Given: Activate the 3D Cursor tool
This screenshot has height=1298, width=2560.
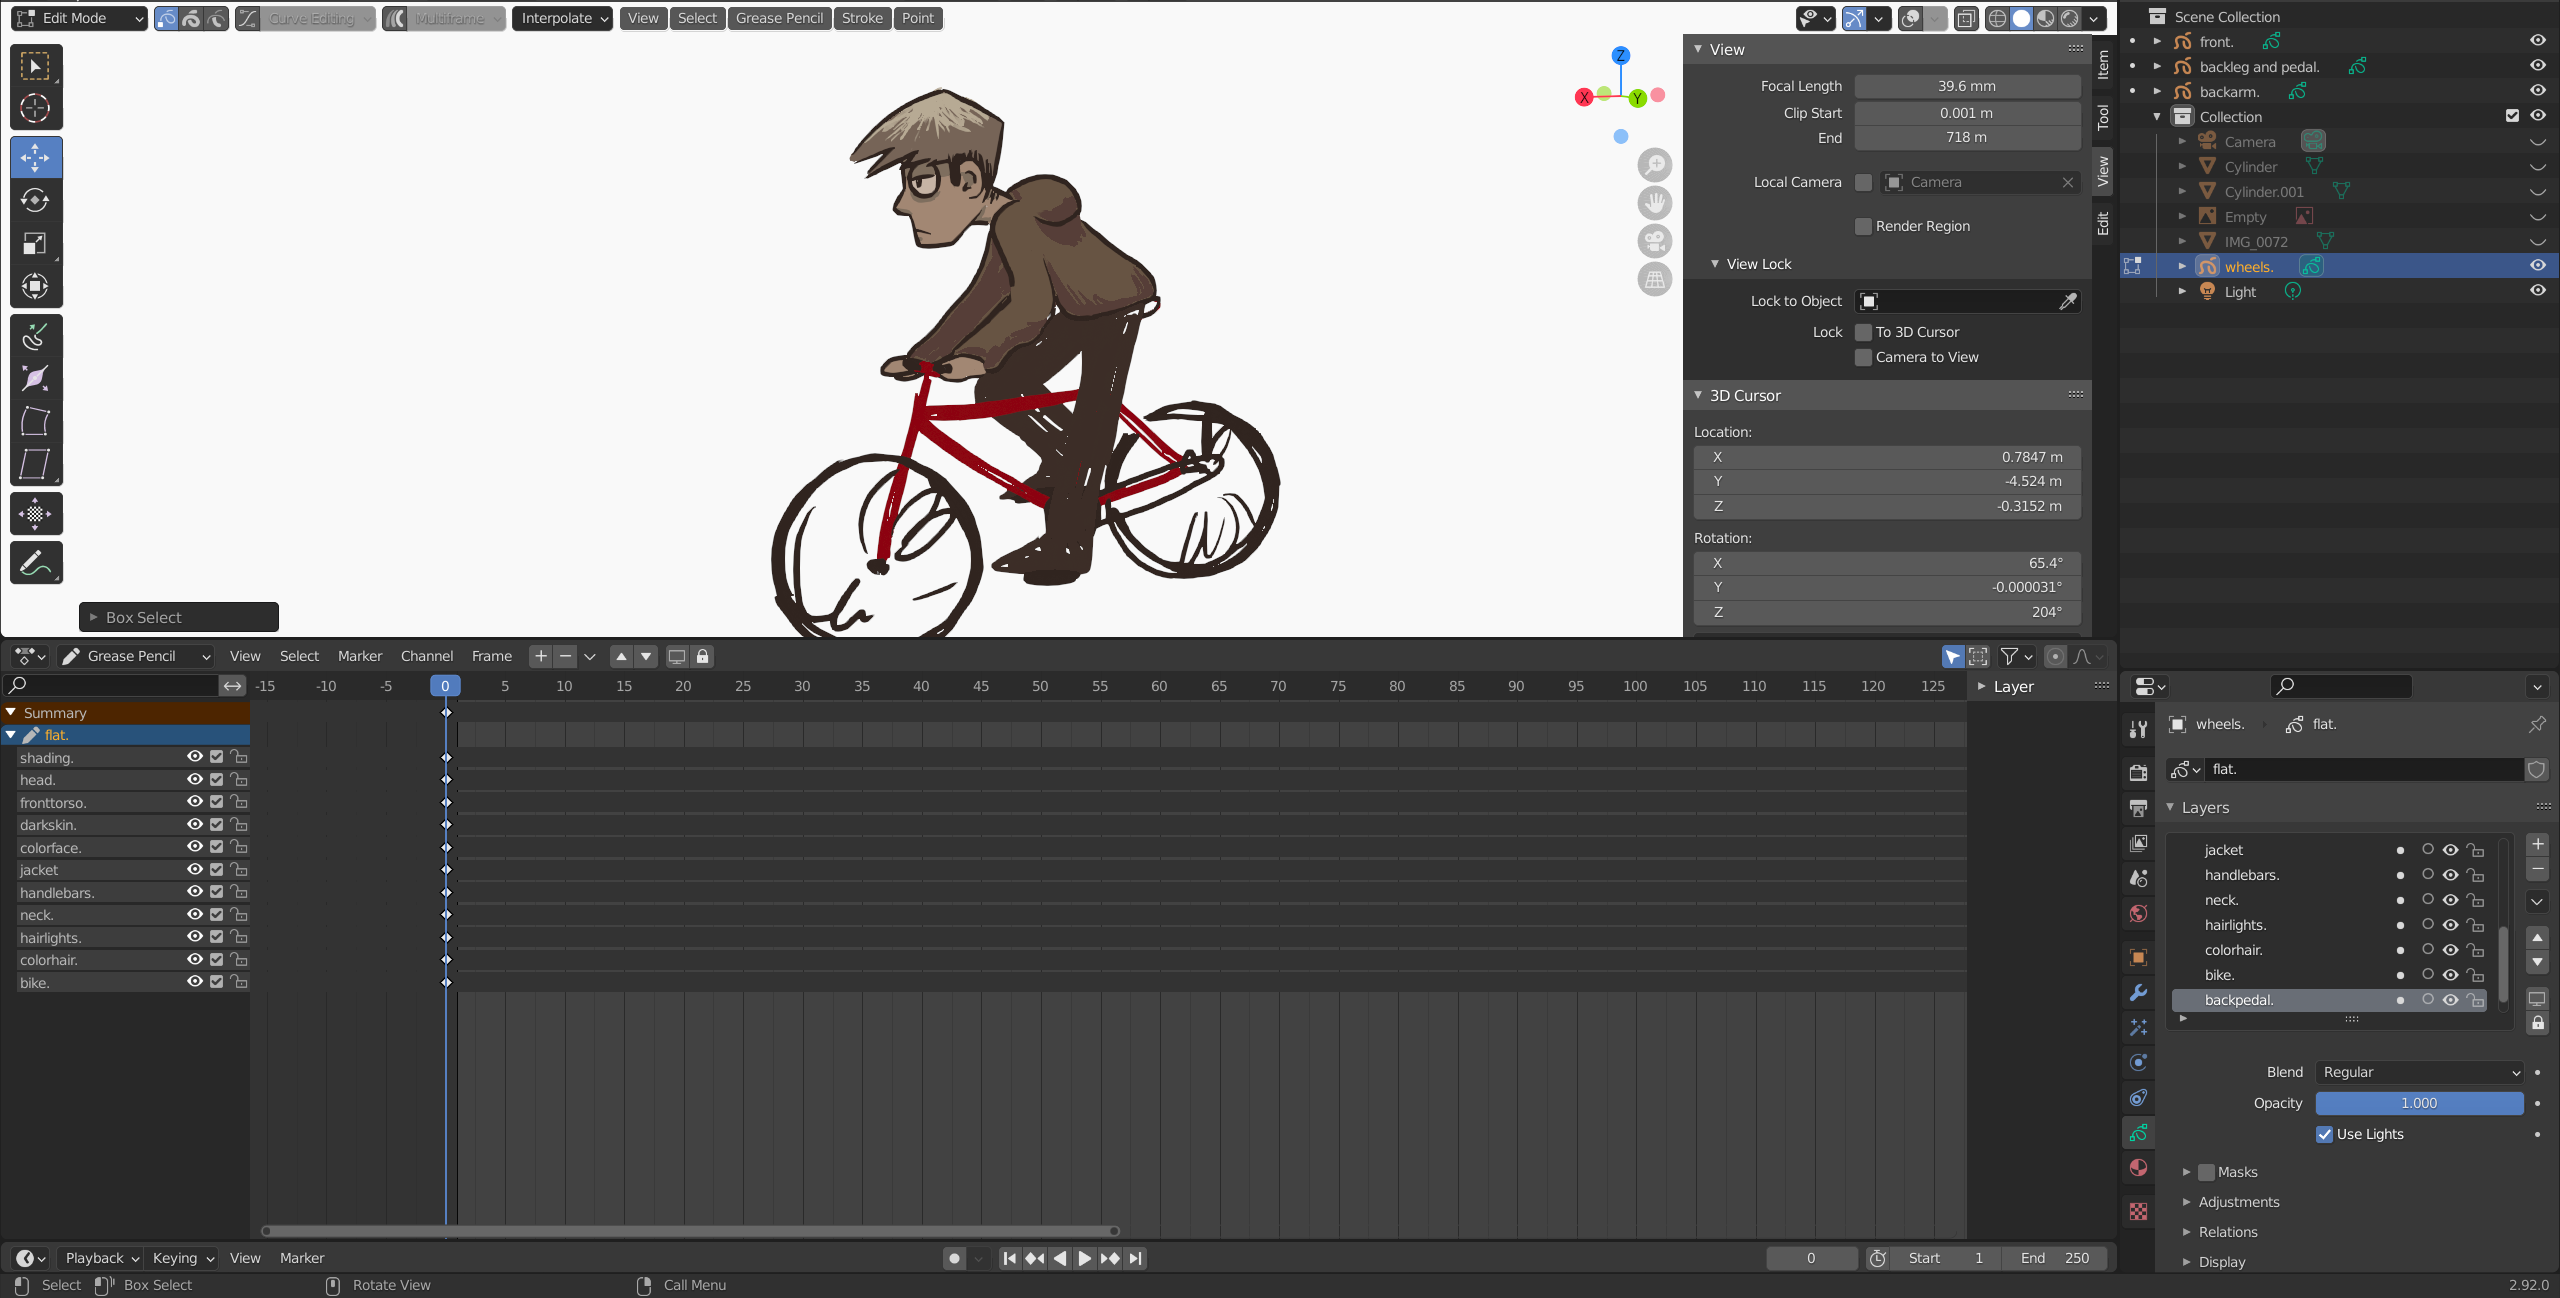Looking at the screenshot, I should pos(36,108).
